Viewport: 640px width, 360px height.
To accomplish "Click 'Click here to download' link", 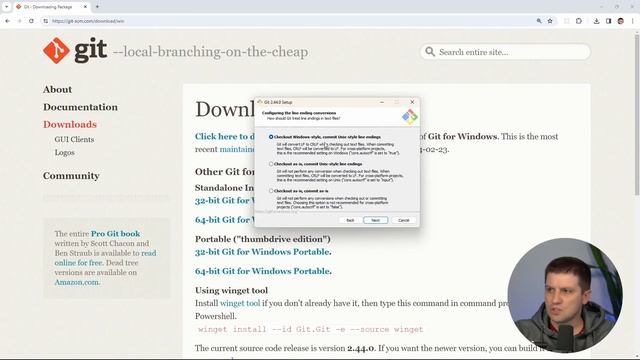I will pyautogui.click(x=224, y=137).
